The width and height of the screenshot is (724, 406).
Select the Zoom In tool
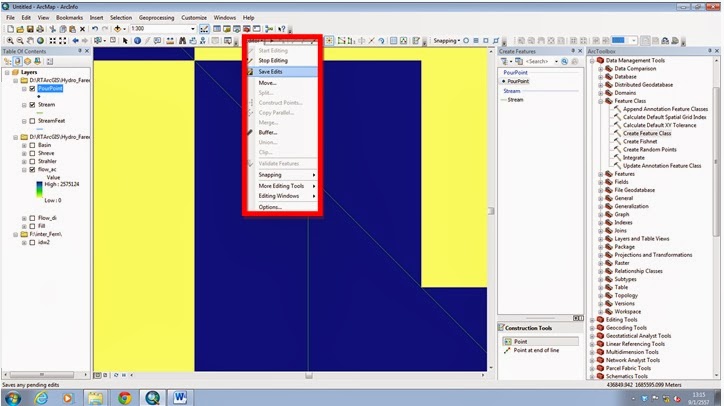tap(10, 41)
